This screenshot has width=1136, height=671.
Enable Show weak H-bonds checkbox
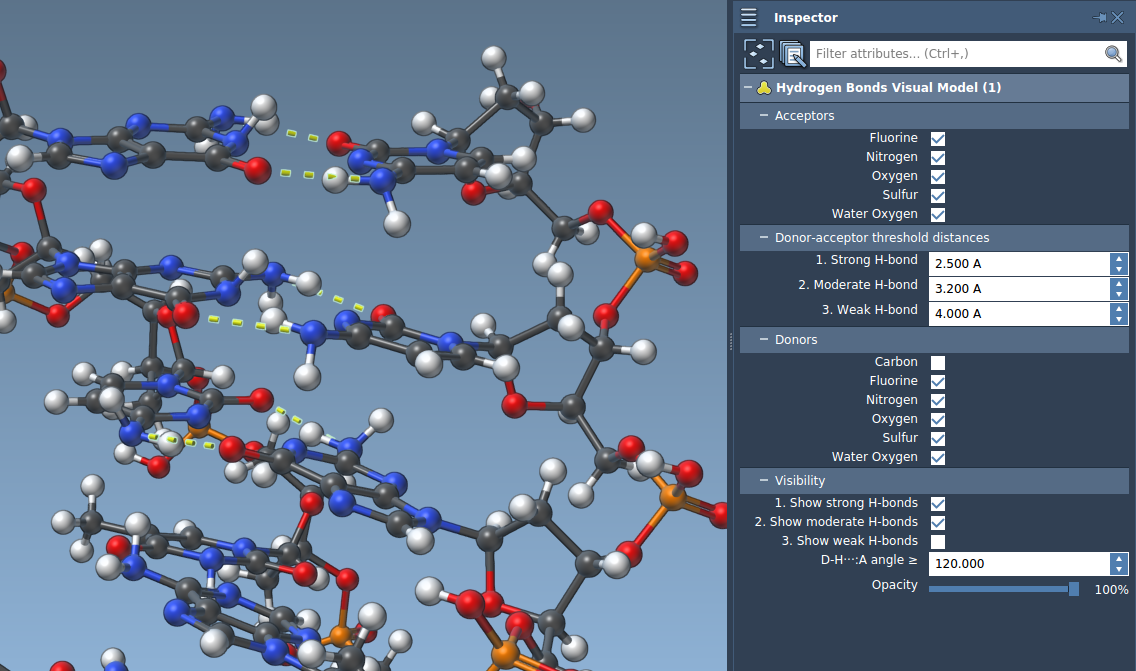[x=937, y=542]
